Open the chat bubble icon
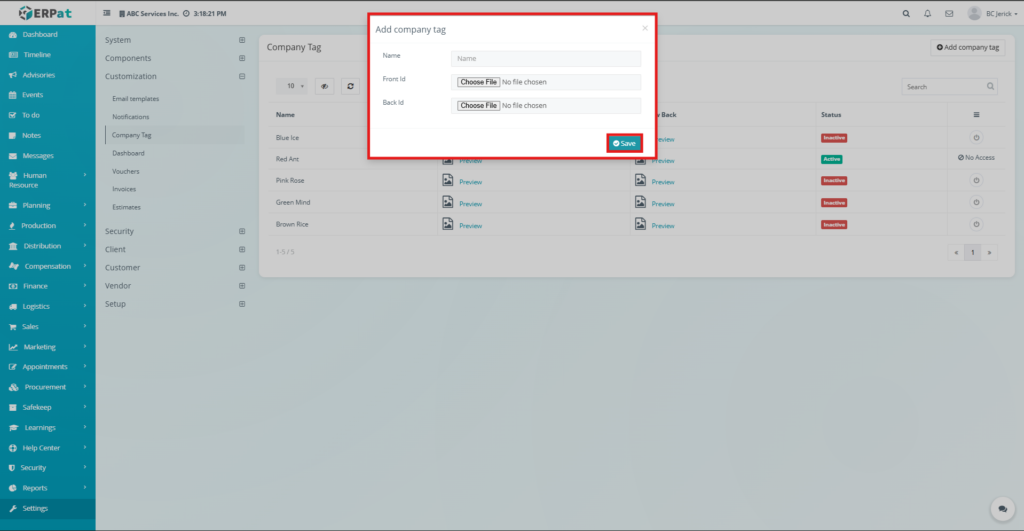 1002,509
